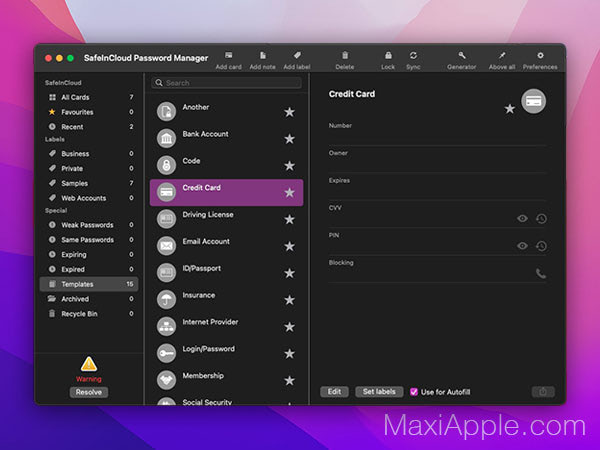Viewport: 600px width, 450px height.
Task: Show PIN history clock icon
Action: pyautogui.click(x=541, y=246)
